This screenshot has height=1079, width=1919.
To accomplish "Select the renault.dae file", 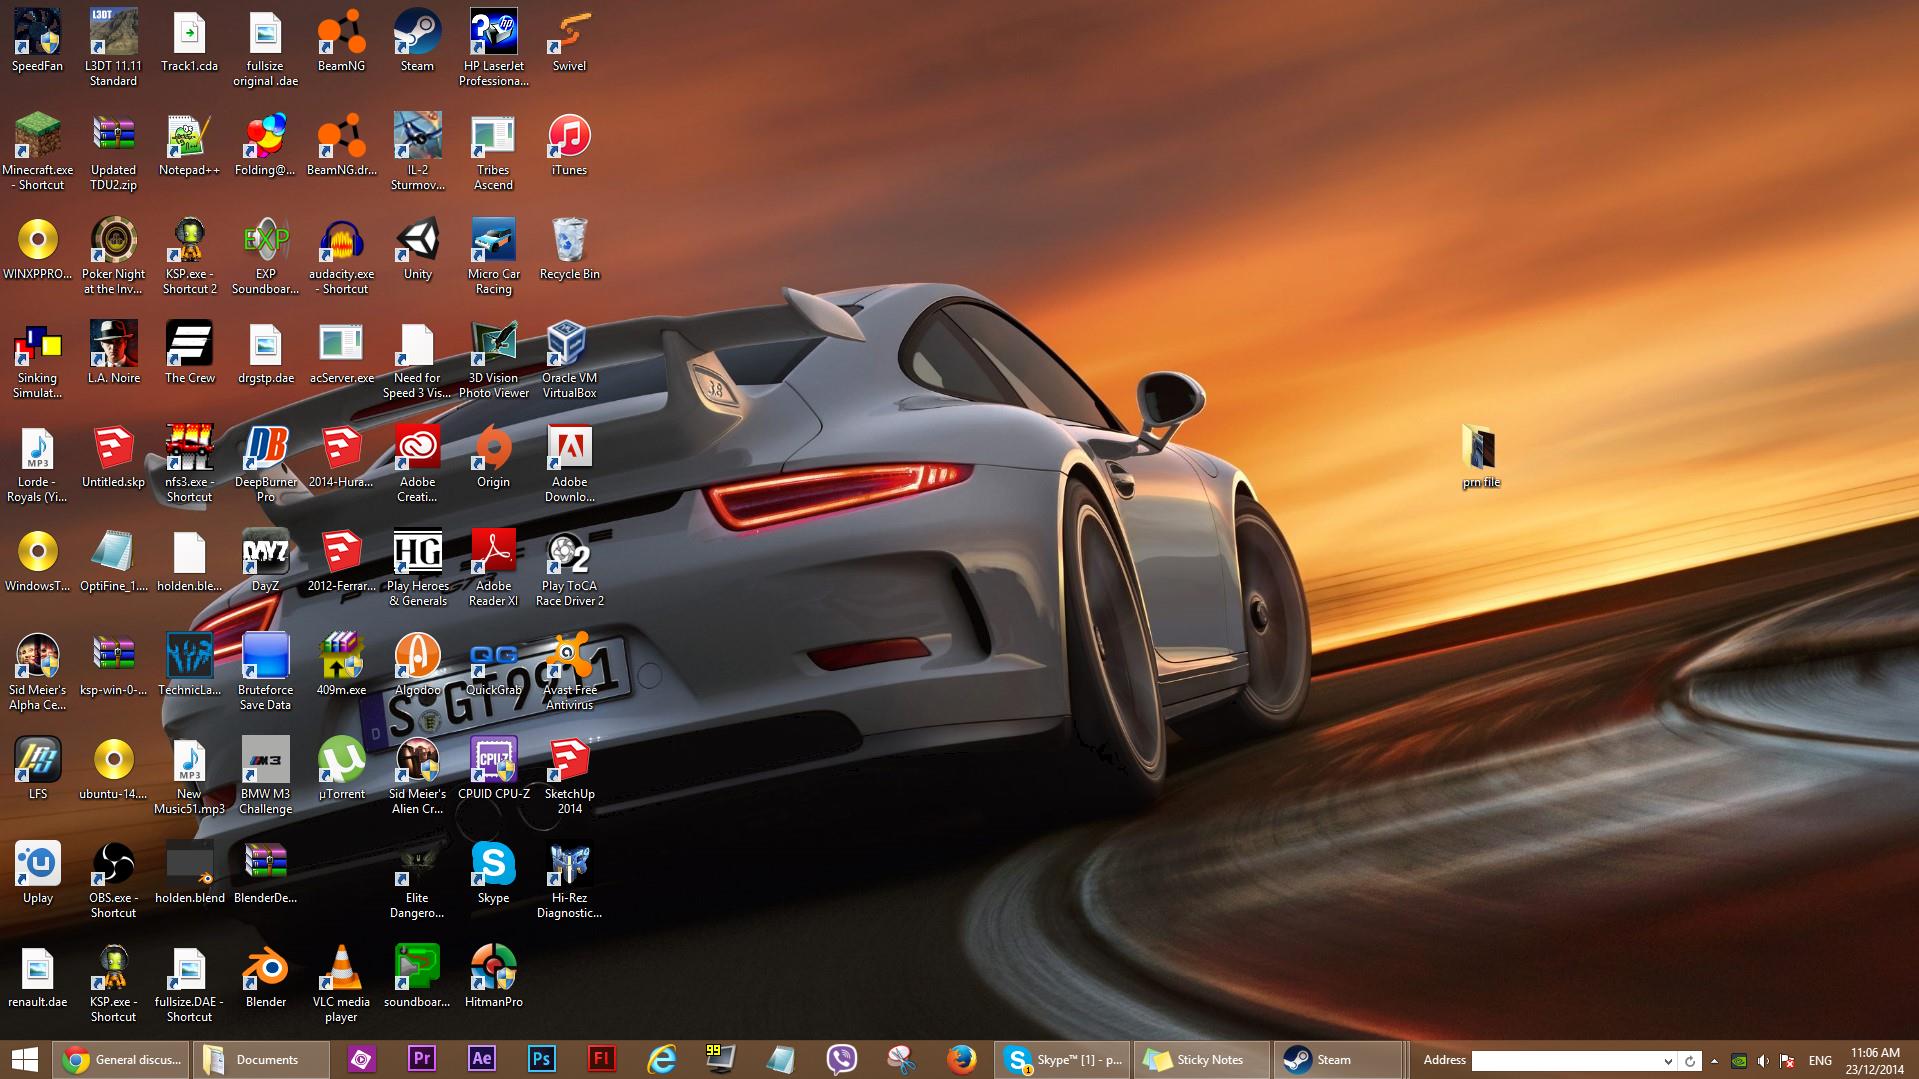I will pyautogui.click(x=38, y=977).
